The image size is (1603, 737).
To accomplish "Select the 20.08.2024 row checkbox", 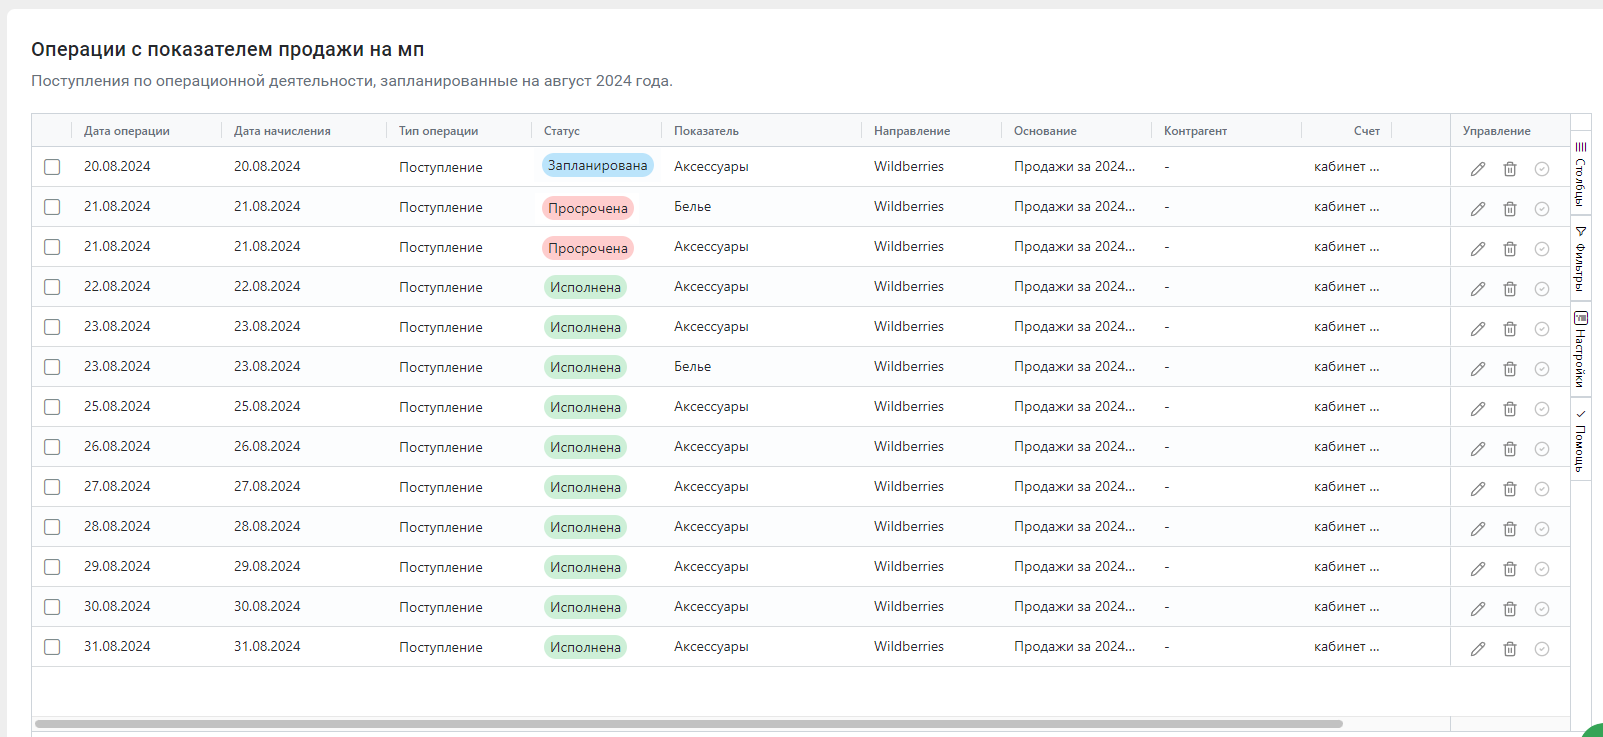I will (x=52, y=167).
